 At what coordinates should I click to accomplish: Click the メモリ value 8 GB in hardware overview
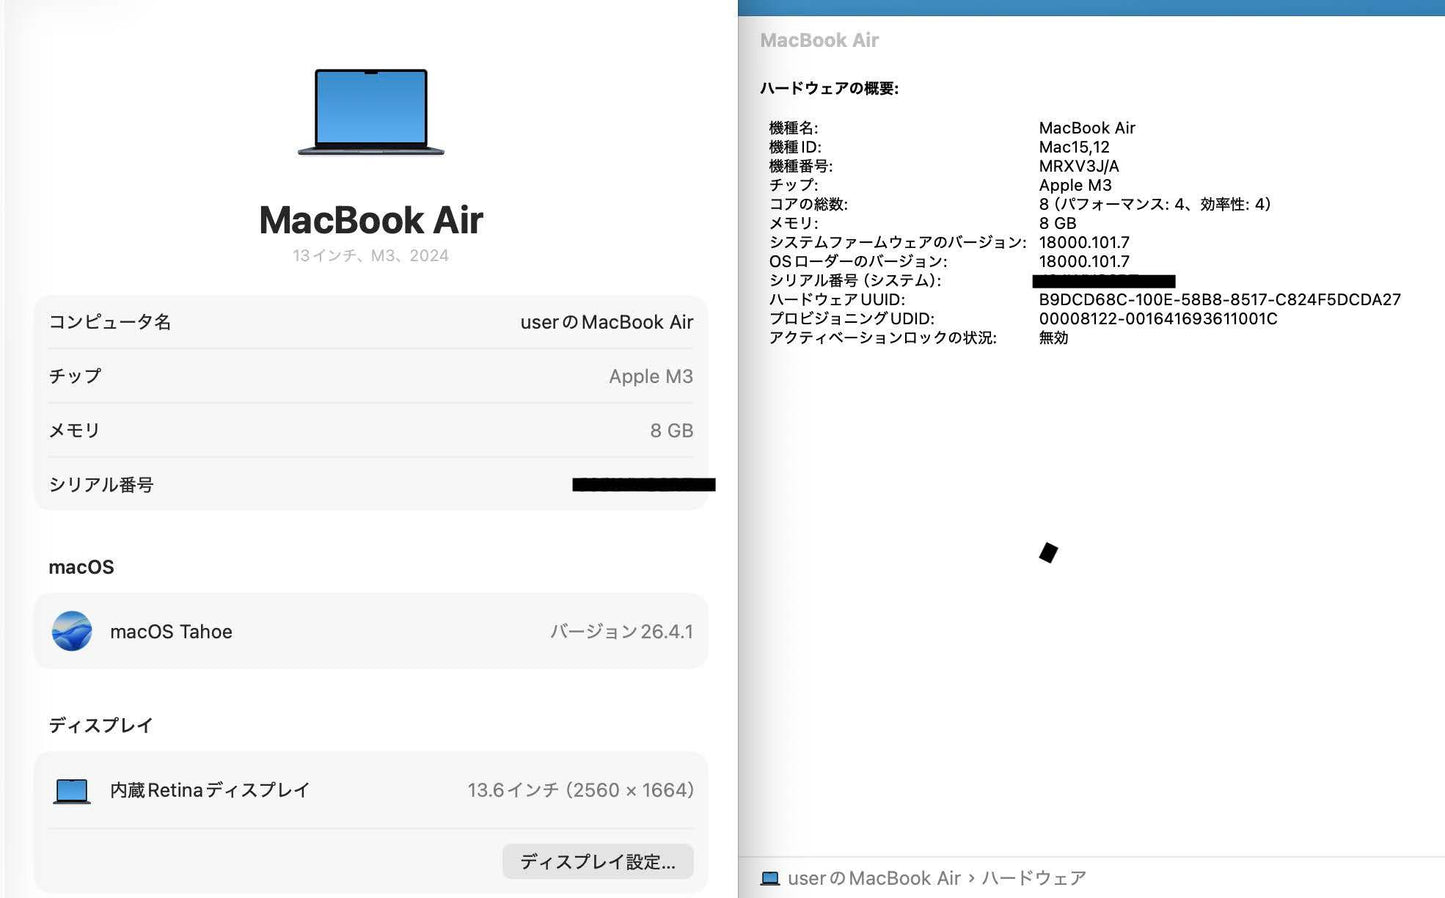(x=1058, y=223)
